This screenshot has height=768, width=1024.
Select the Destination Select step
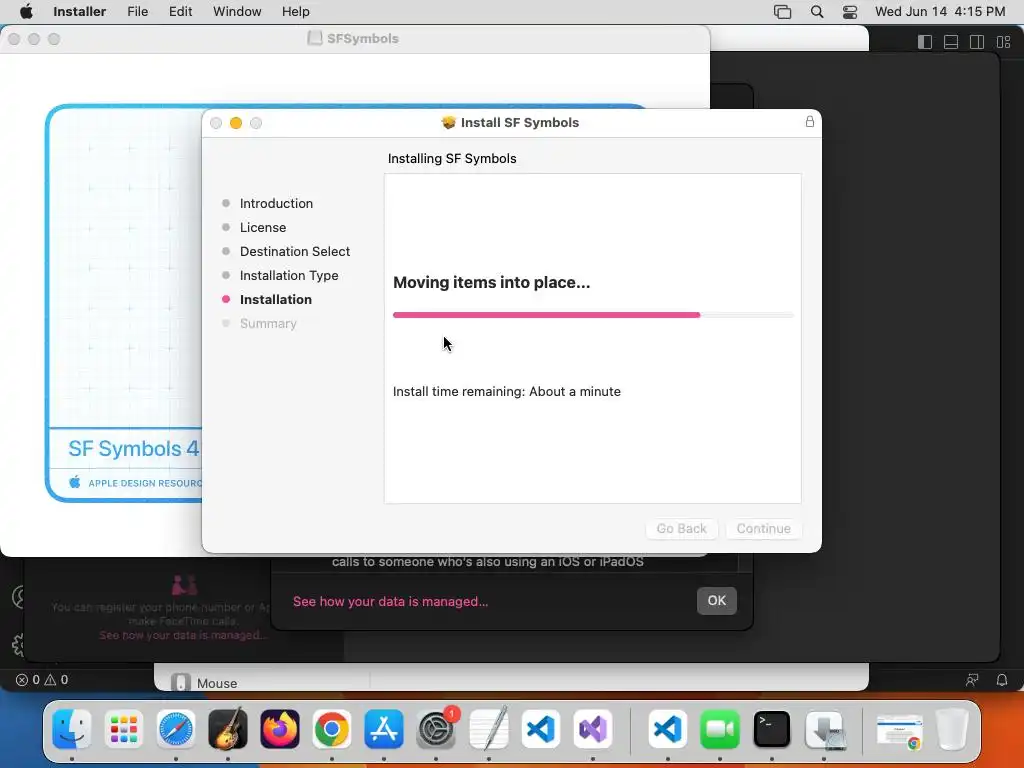point(295,251)
